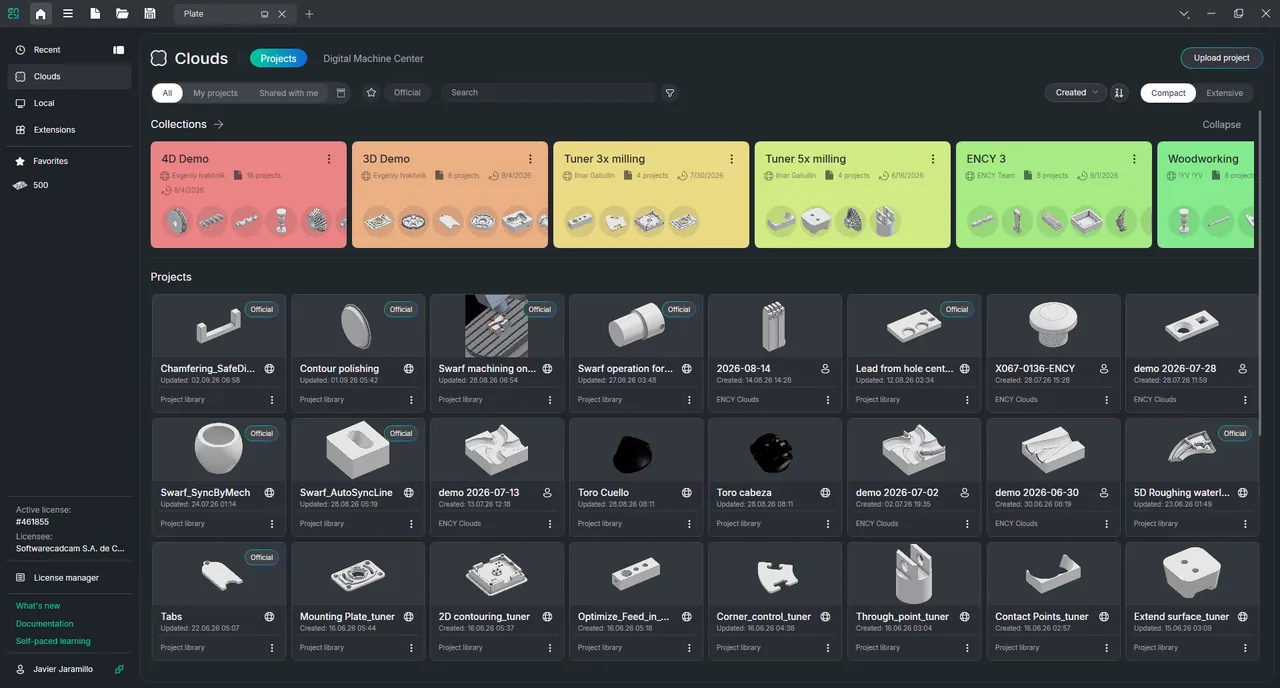Open the Created sort dropdown
Image resolution: width=1280 pixels, height=688 pixels.
coord(1075,93)
